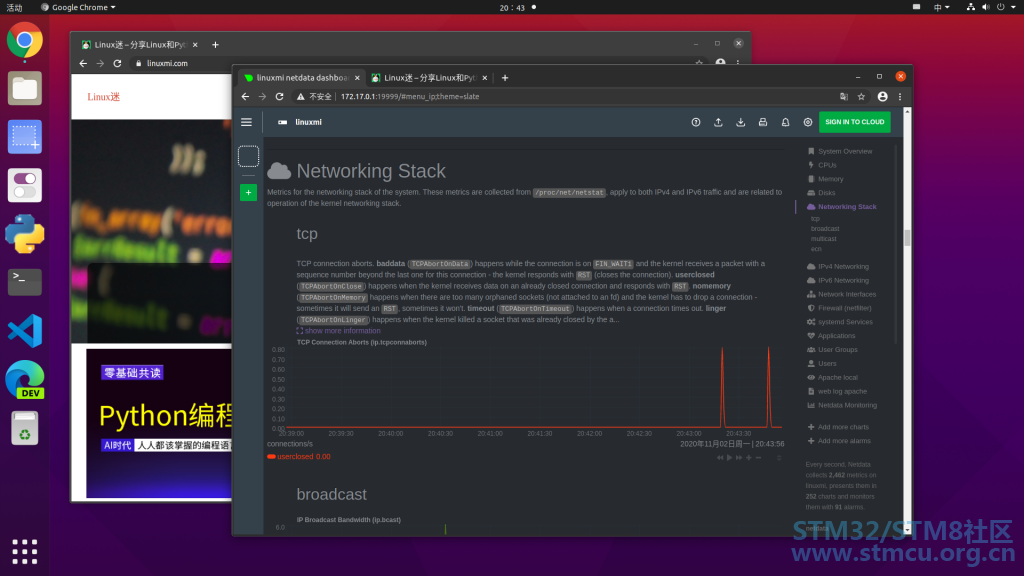1024x576 pixels.
Task: Click SIGN IN TO CLOUD button
Action: click(854, 122)
